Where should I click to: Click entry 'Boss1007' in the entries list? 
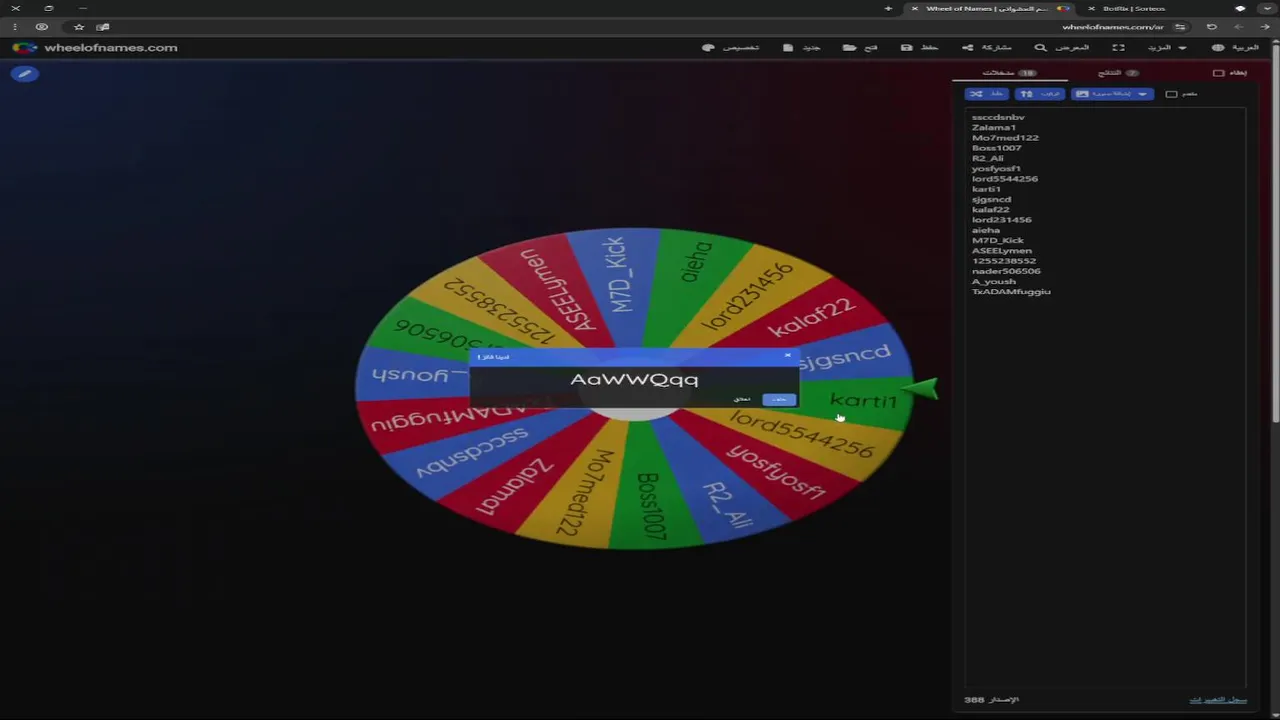click(996, 148)
